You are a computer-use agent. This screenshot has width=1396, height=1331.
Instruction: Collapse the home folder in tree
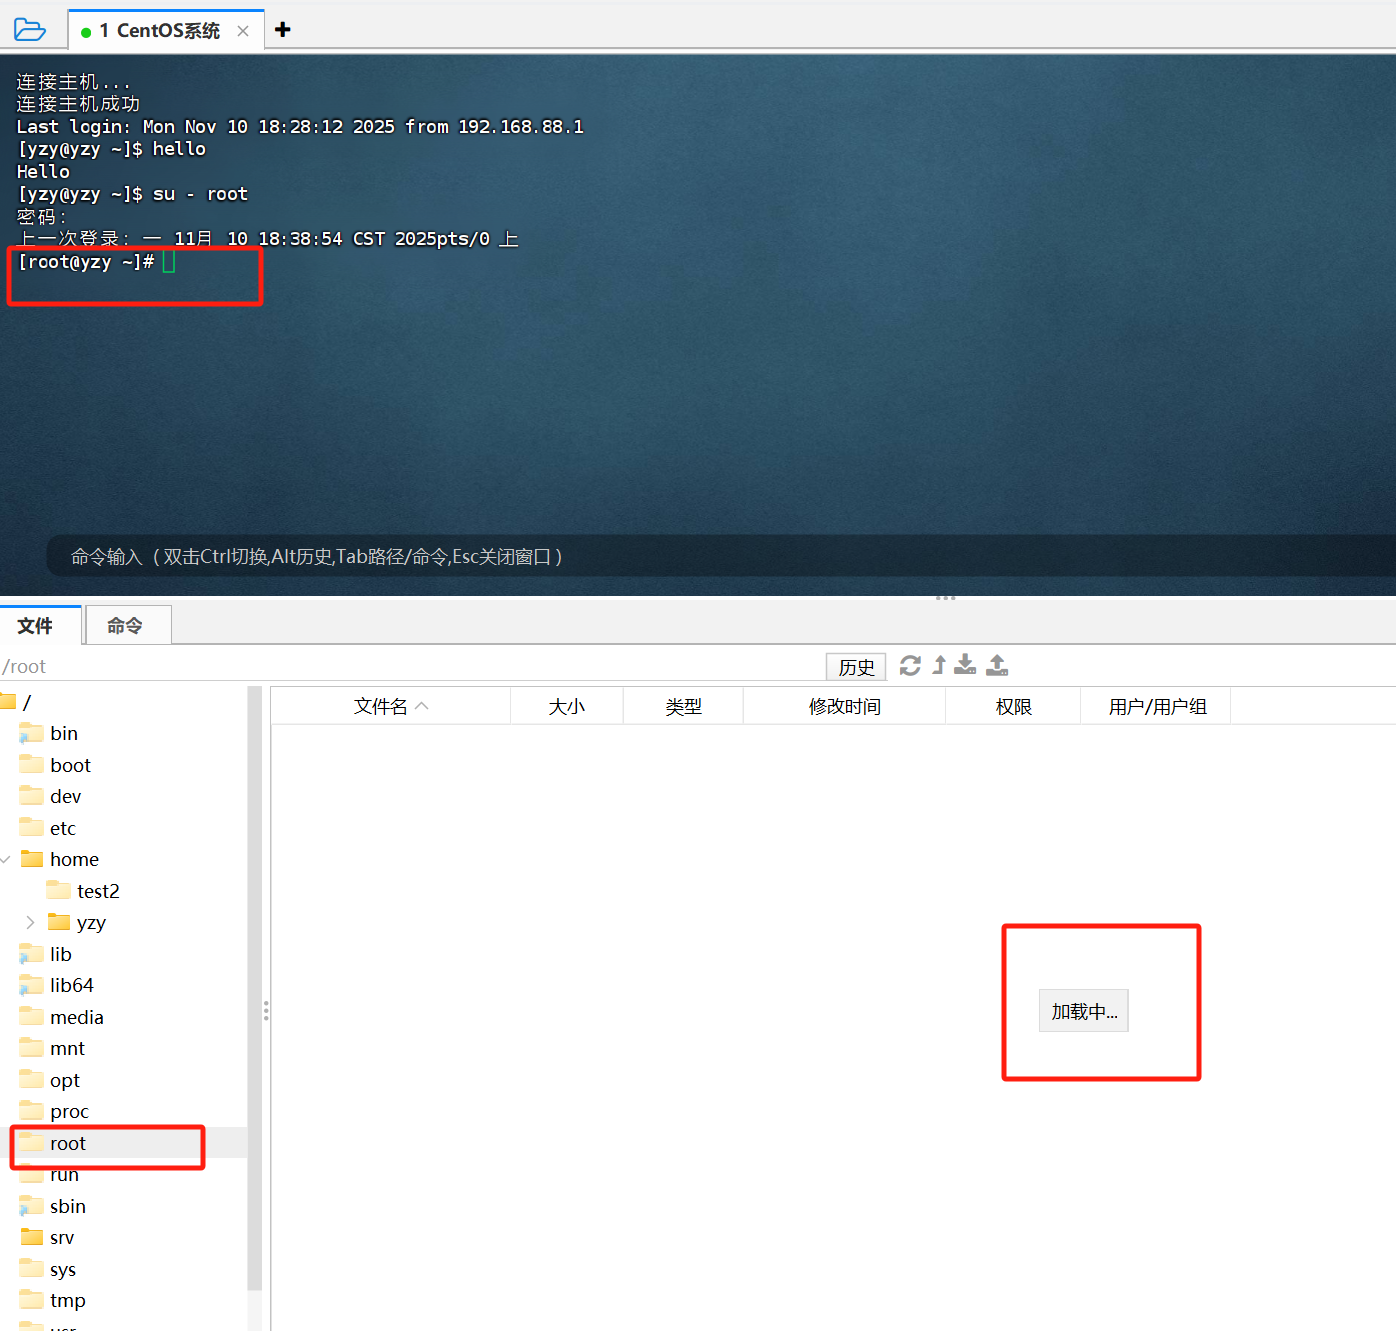tap(6, 860)
